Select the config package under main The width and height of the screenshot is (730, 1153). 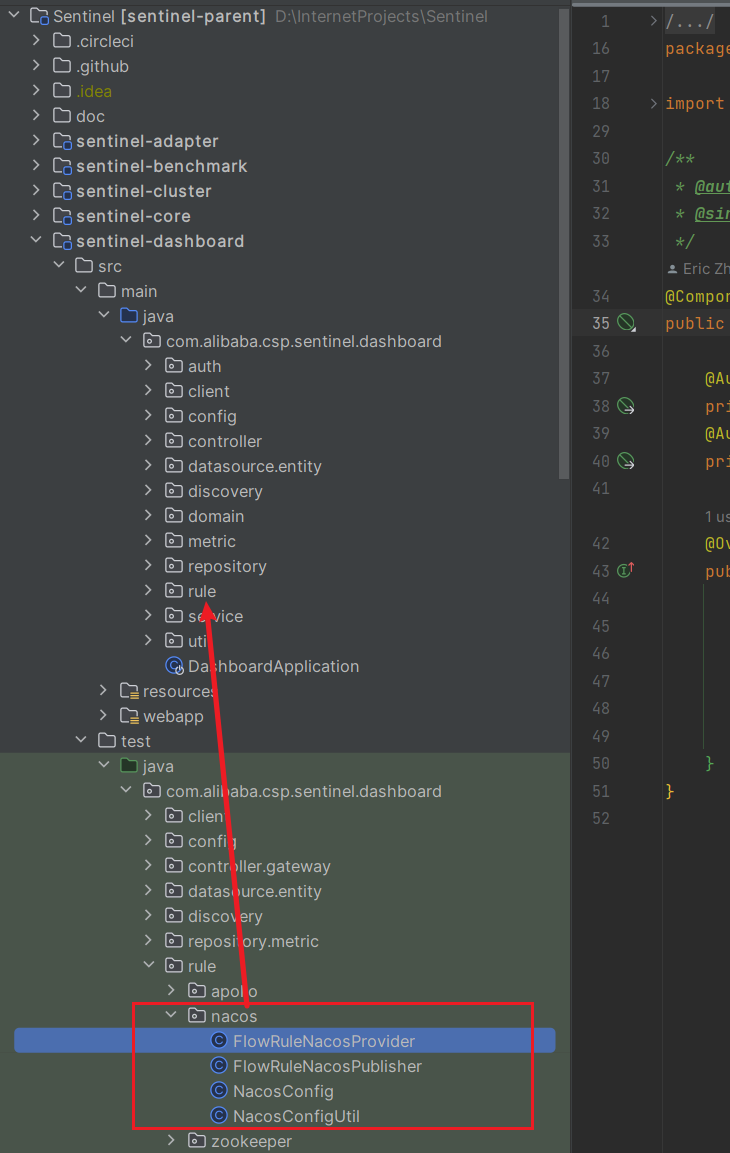pyautogui.click(x=212, y=416)
